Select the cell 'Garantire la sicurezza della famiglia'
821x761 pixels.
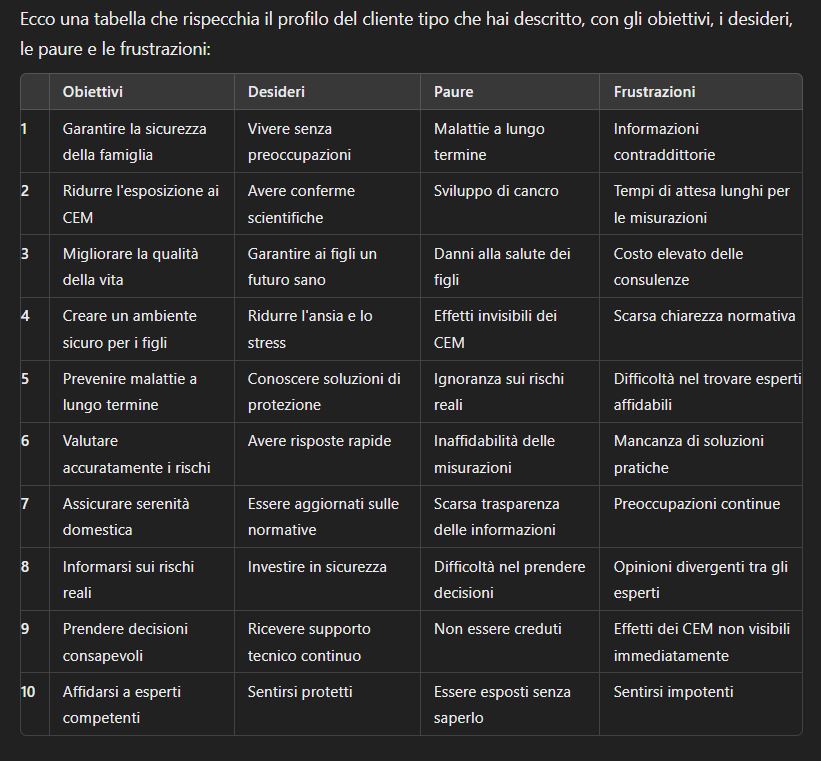pos(134,141)
